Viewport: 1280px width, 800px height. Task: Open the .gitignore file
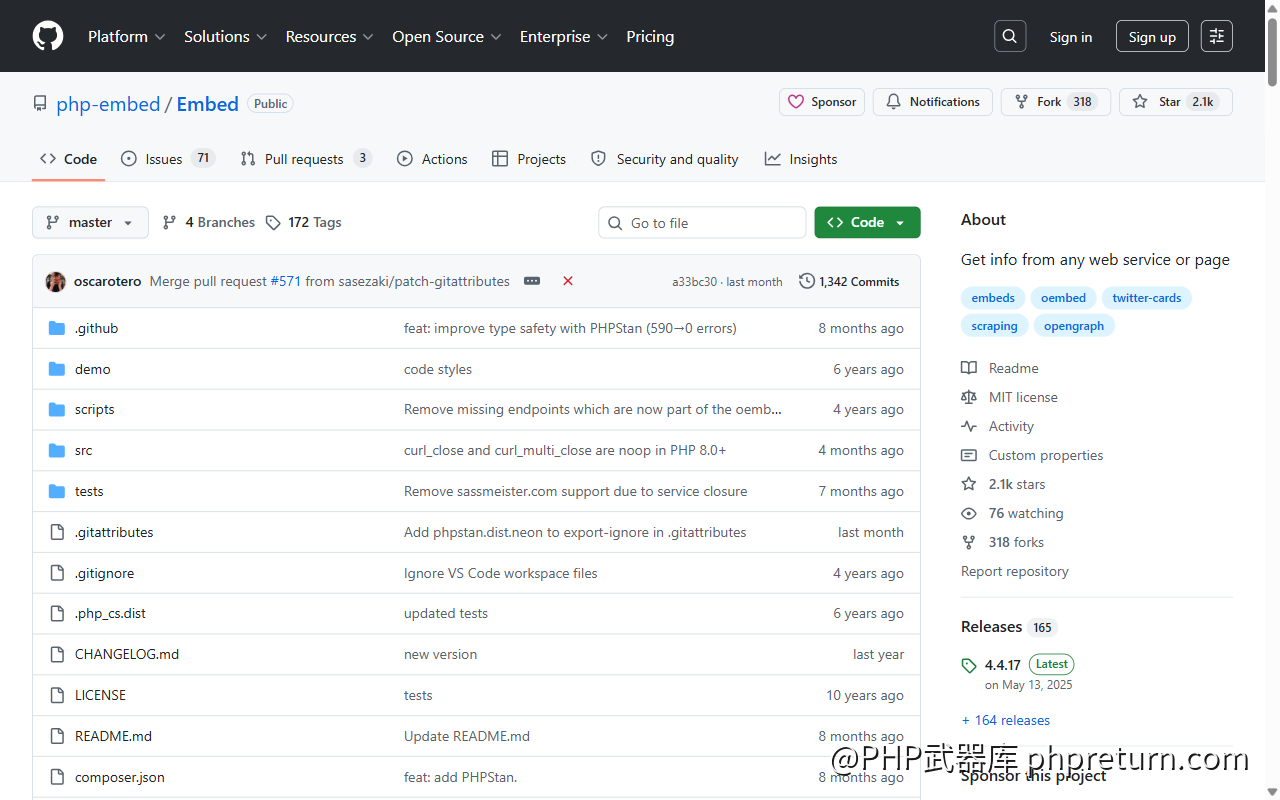coord(104,574)
